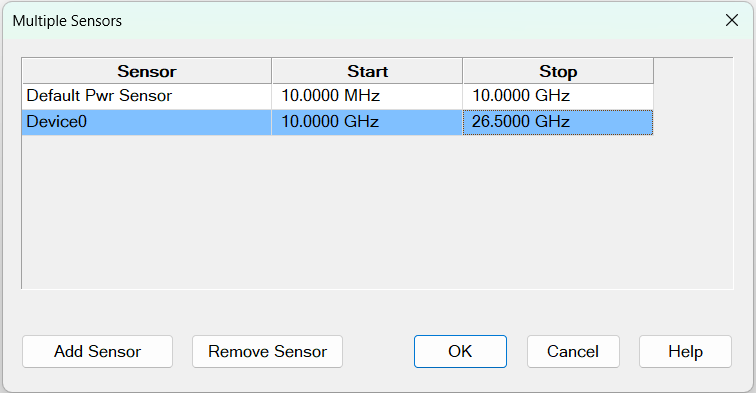Open Help for Multiple Sensors

[686, 352]
